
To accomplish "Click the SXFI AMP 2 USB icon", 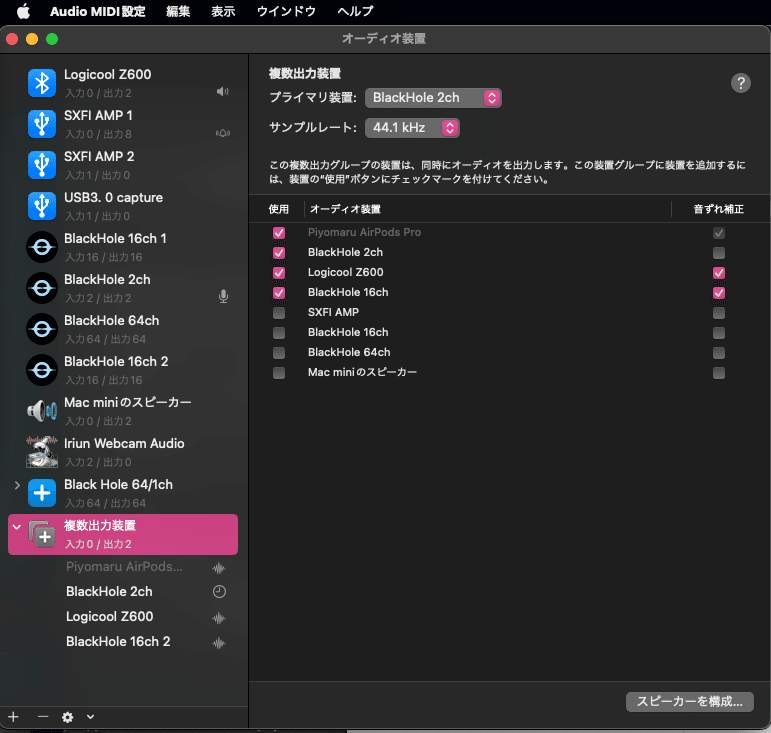I will point(42,165).
